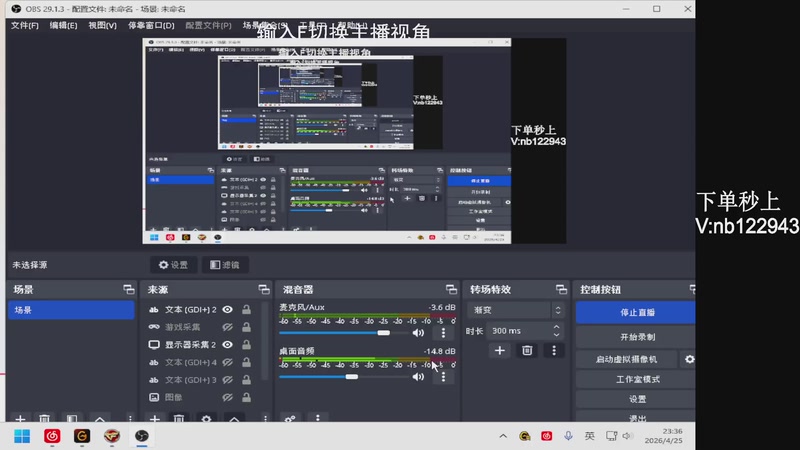
Task: Toggle the lock on 显示器采集 2
Action: (246, 344)
